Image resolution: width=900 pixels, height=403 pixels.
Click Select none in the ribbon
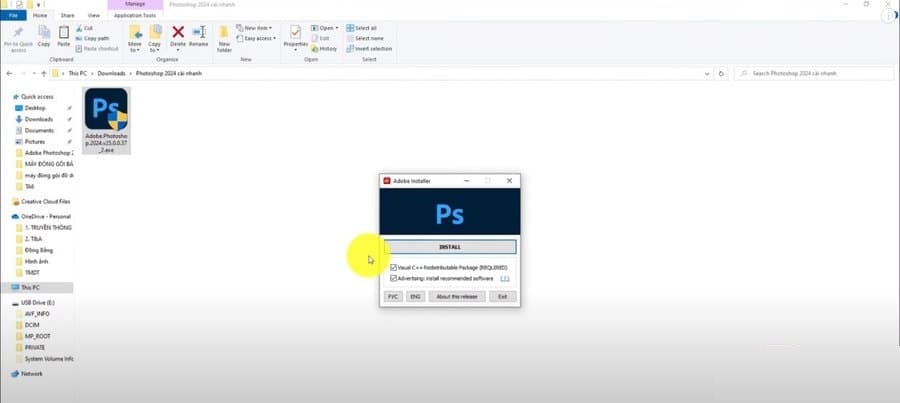click(365, 38)
